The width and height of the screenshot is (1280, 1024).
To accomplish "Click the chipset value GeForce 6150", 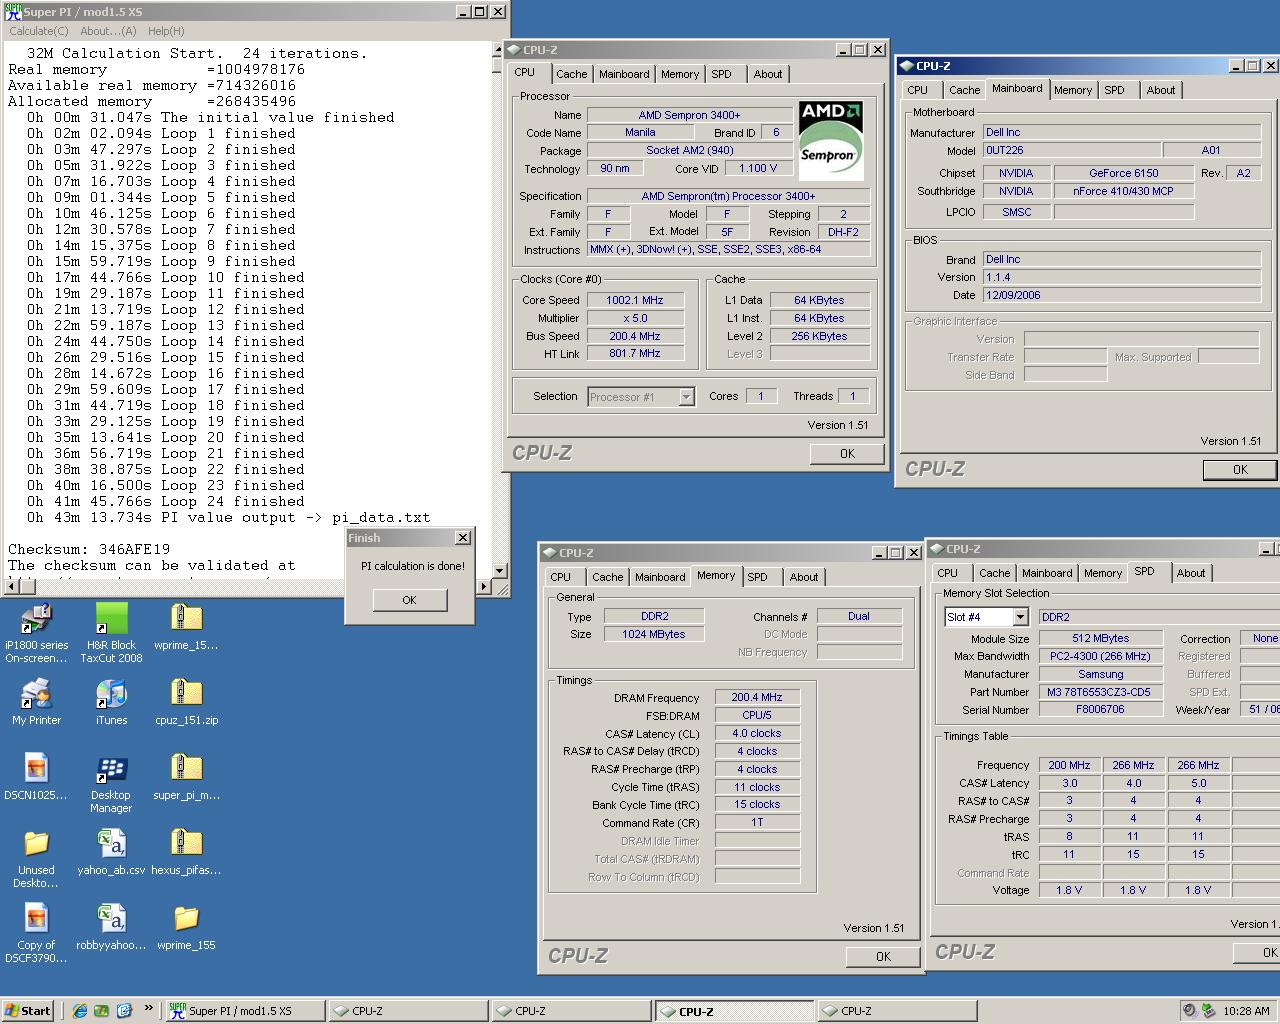I will tap(1124, 173).
